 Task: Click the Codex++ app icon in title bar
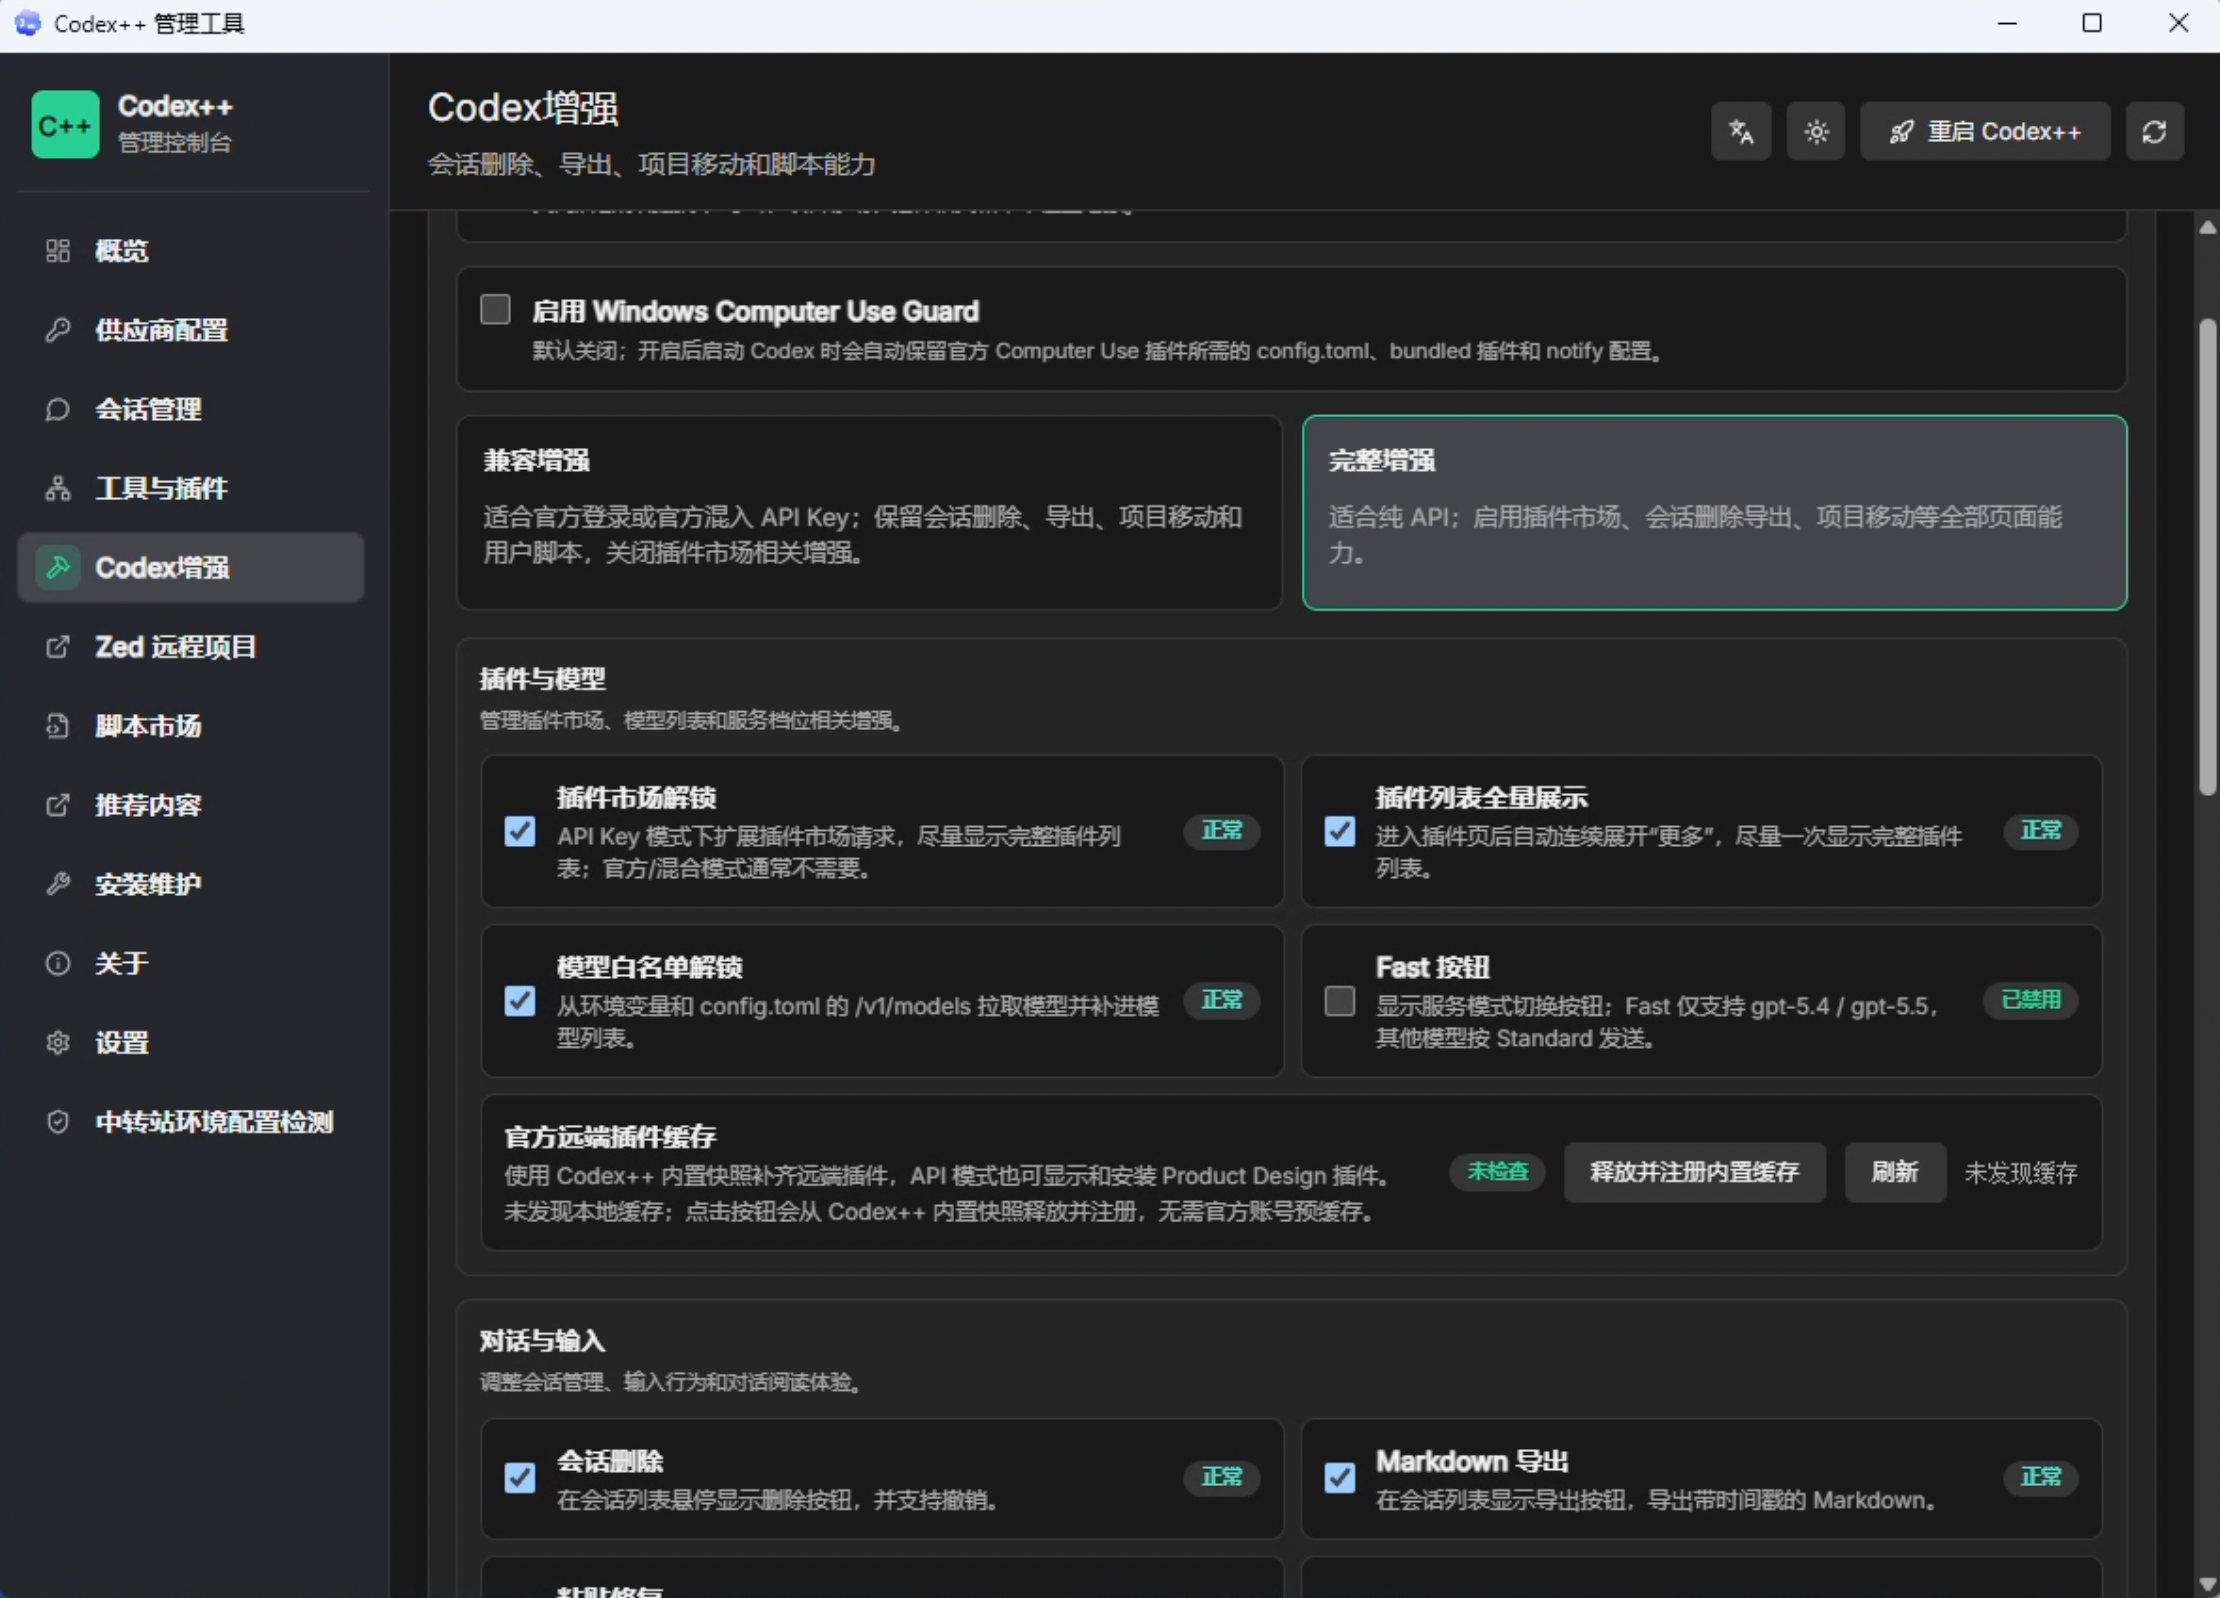28,23
